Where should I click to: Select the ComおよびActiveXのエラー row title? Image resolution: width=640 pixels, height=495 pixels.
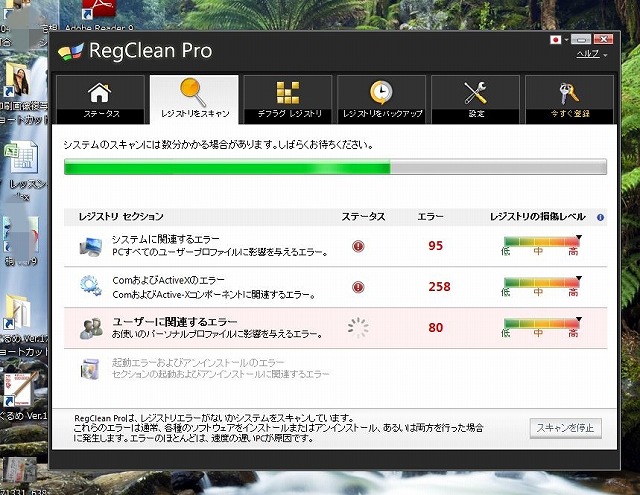point(168,280)
